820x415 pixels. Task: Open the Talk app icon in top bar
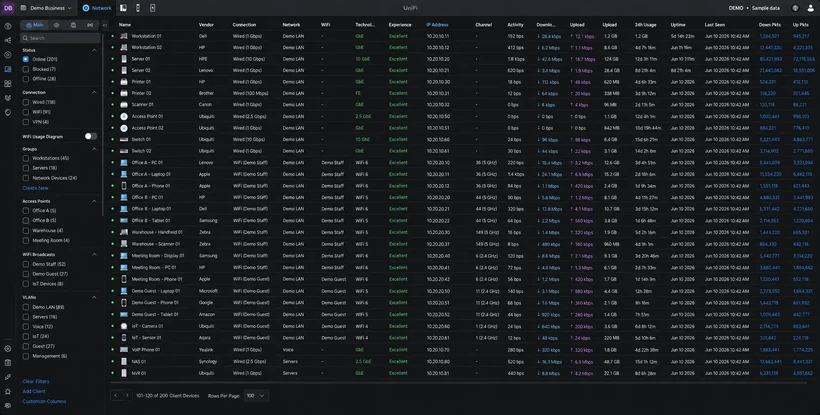pyautogui.click(x=138, y=8)
